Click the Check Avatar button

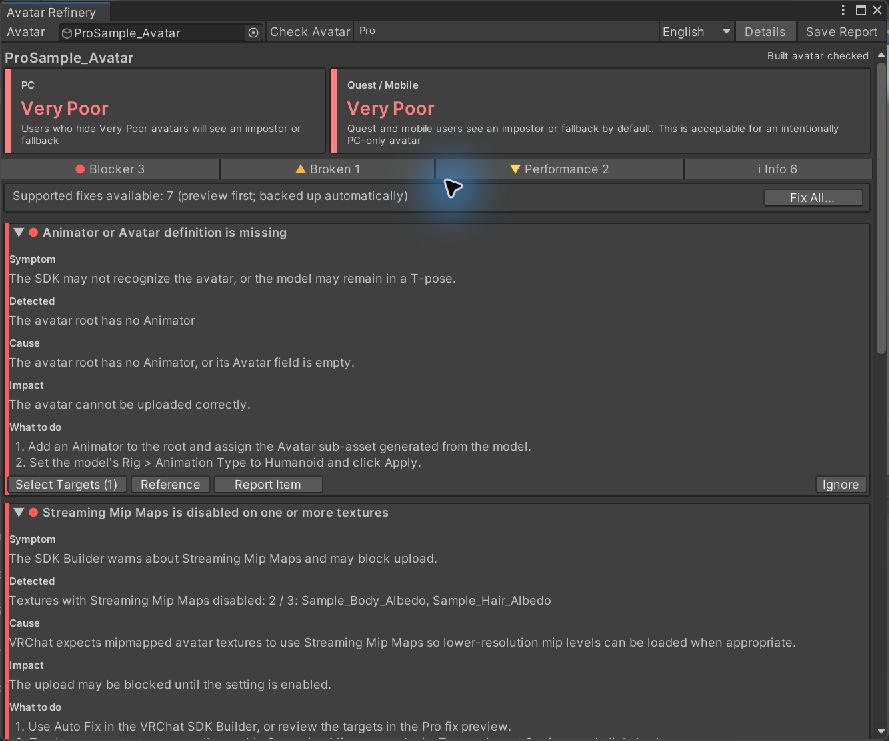310,32
